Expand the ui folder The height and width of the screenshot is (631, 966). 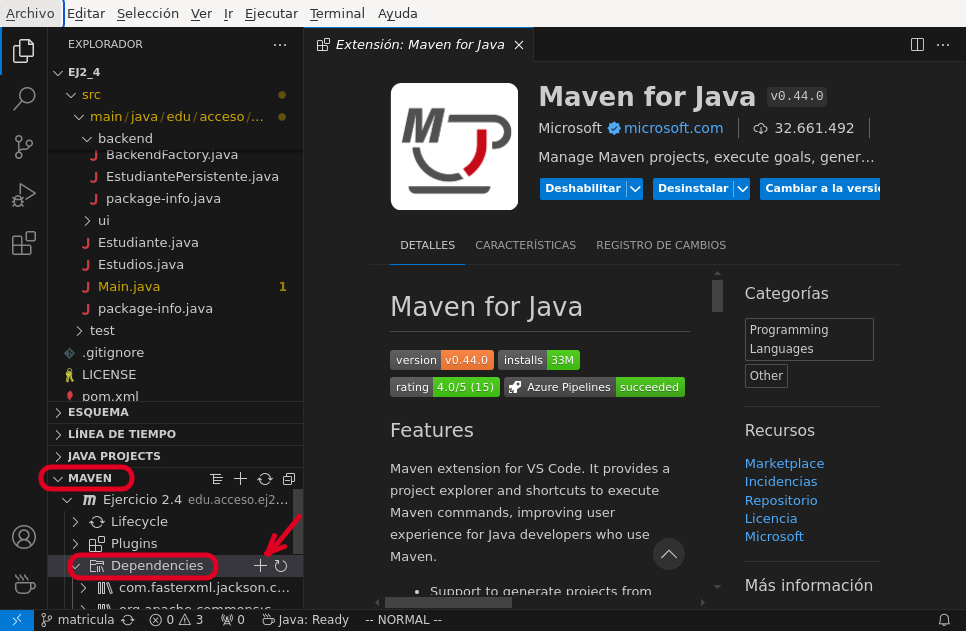click(87, 221)
